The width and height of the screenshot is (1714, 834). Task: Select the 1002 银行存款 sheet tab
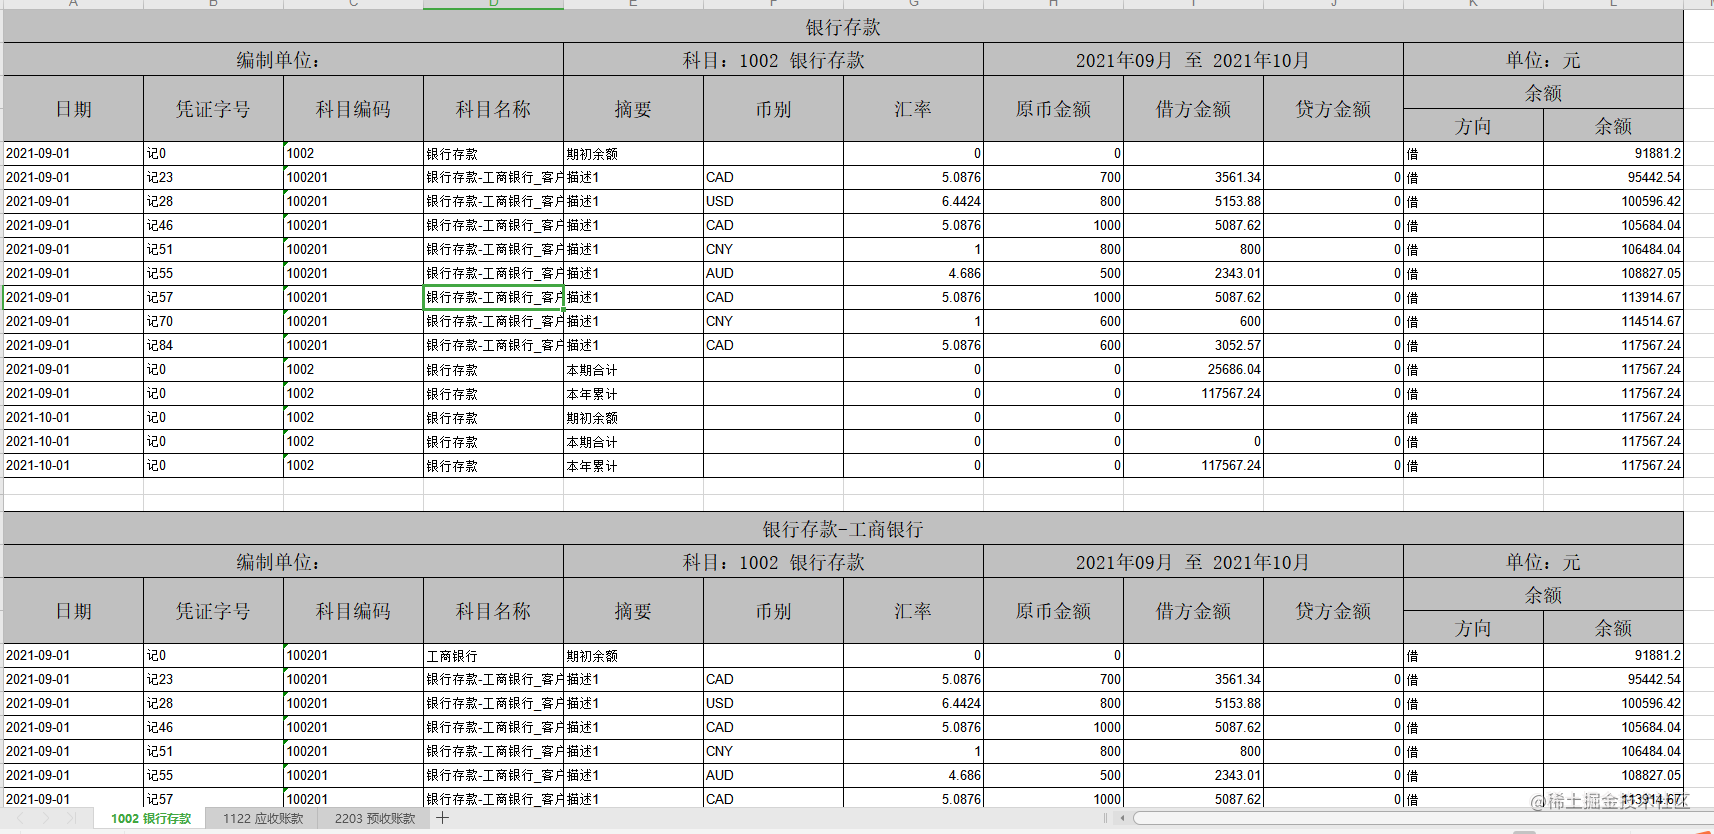click(x=151, y=818)
